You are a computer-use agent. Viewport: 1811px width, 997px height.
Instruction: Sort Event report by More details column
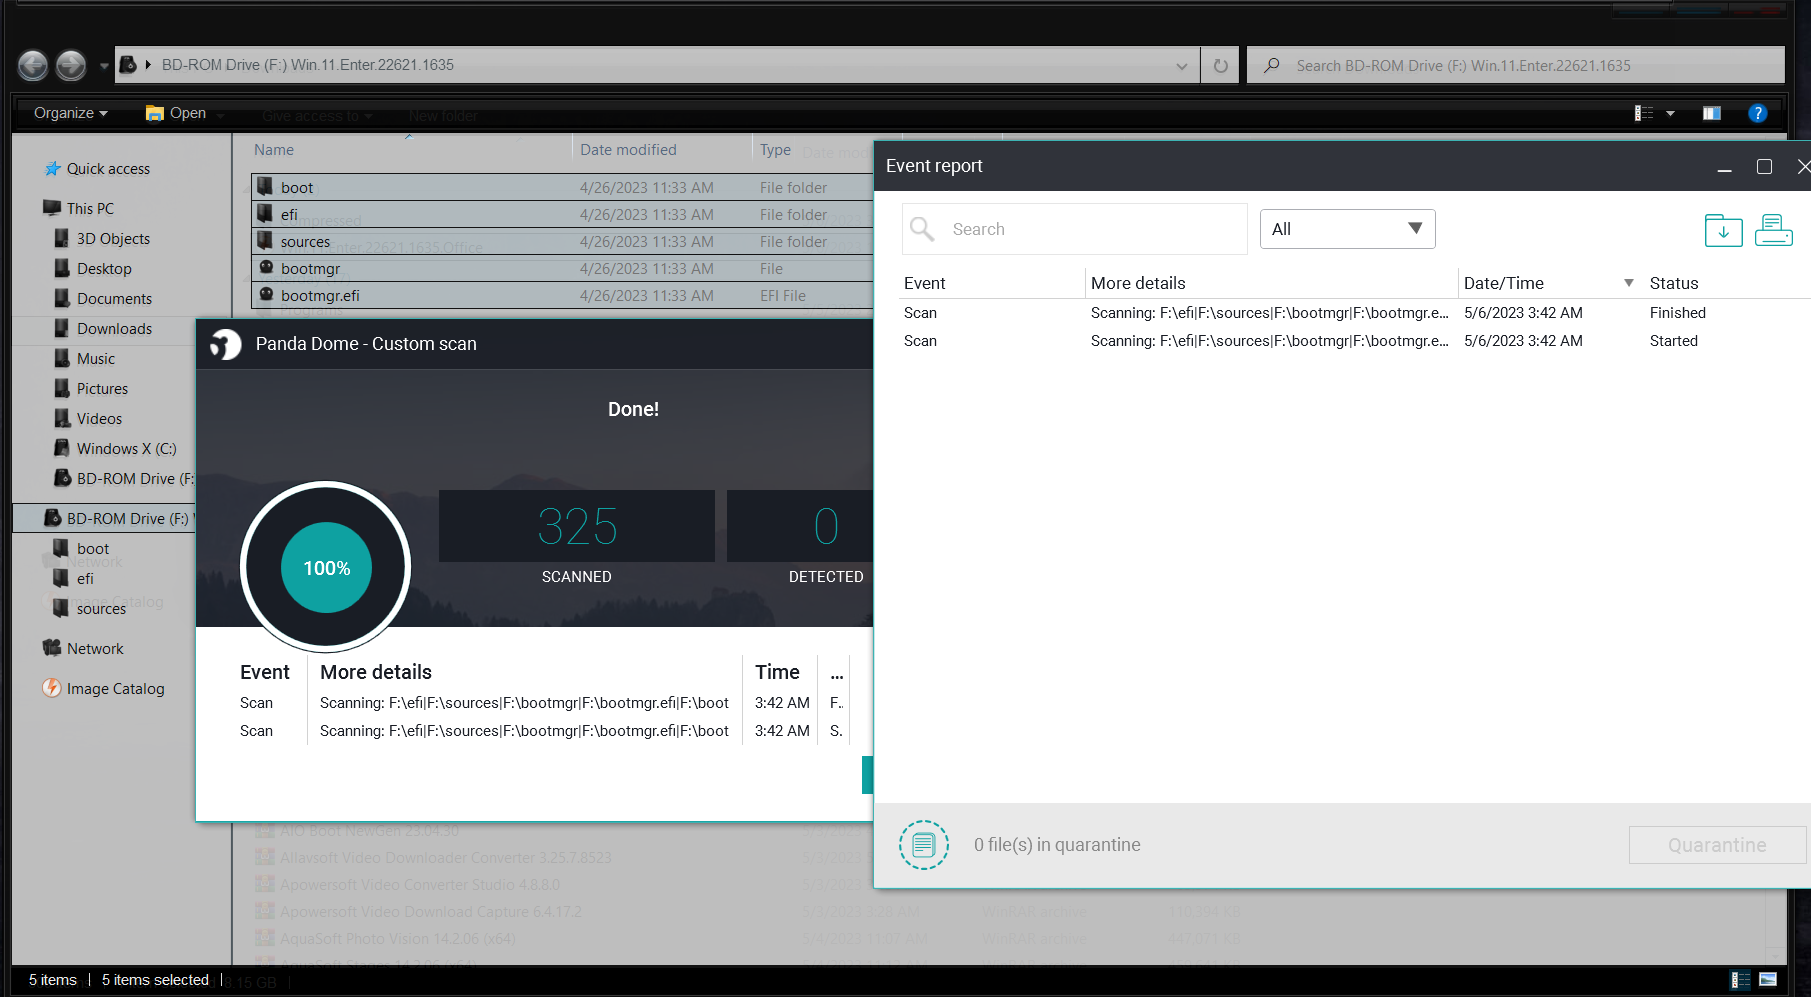click(x=1138, y=283)
